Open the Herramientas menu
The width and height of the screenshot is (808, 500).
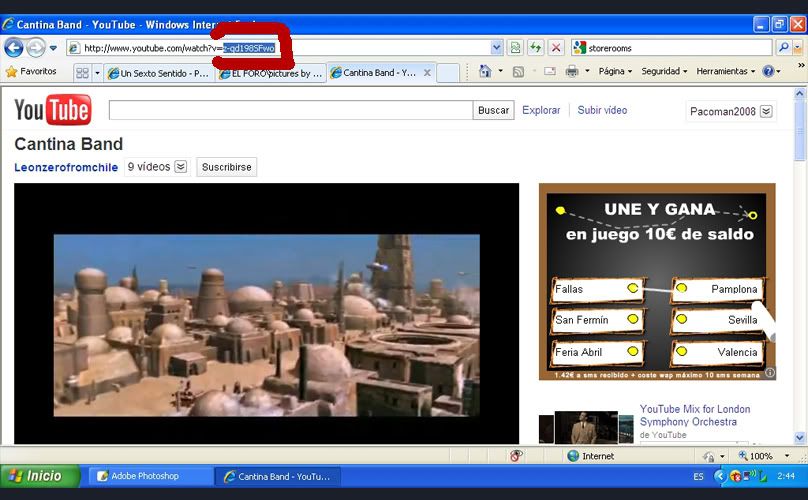[726, 71]
